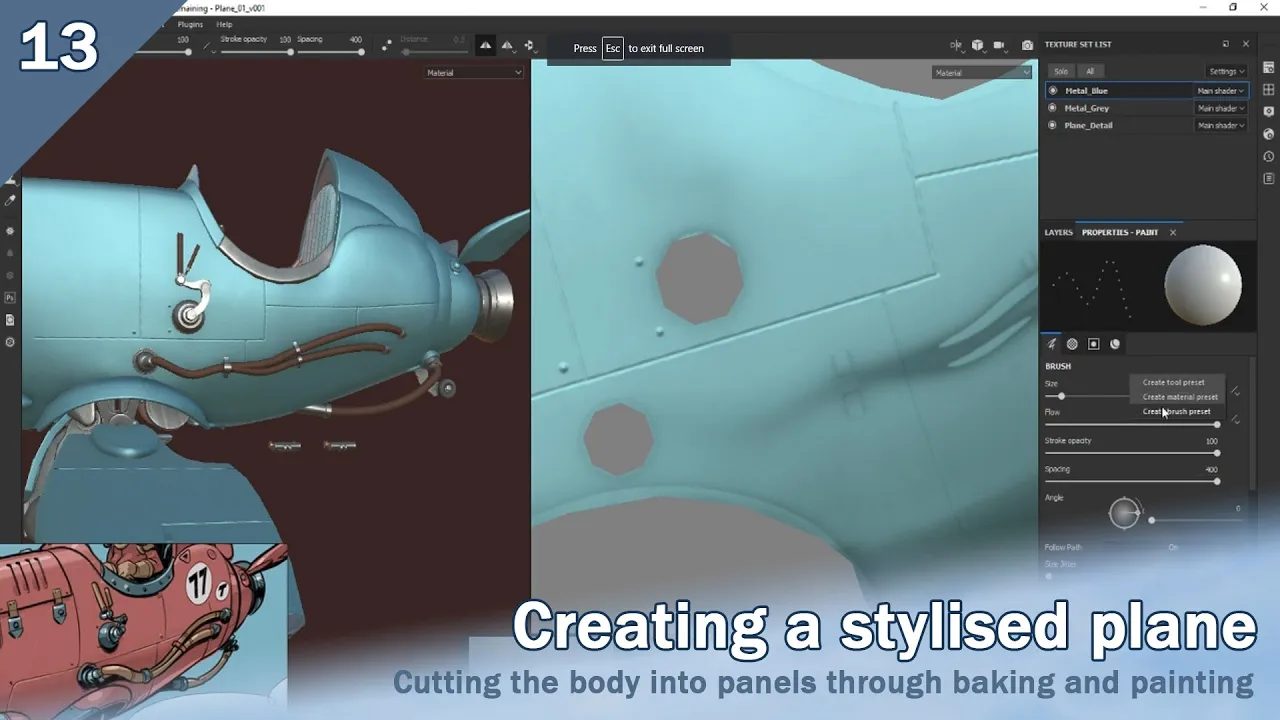Image resolution: width=1280 pixels, height=720 pixels.
Task: Open the Shader settings icon in dock
Action: click(1268, 111)
